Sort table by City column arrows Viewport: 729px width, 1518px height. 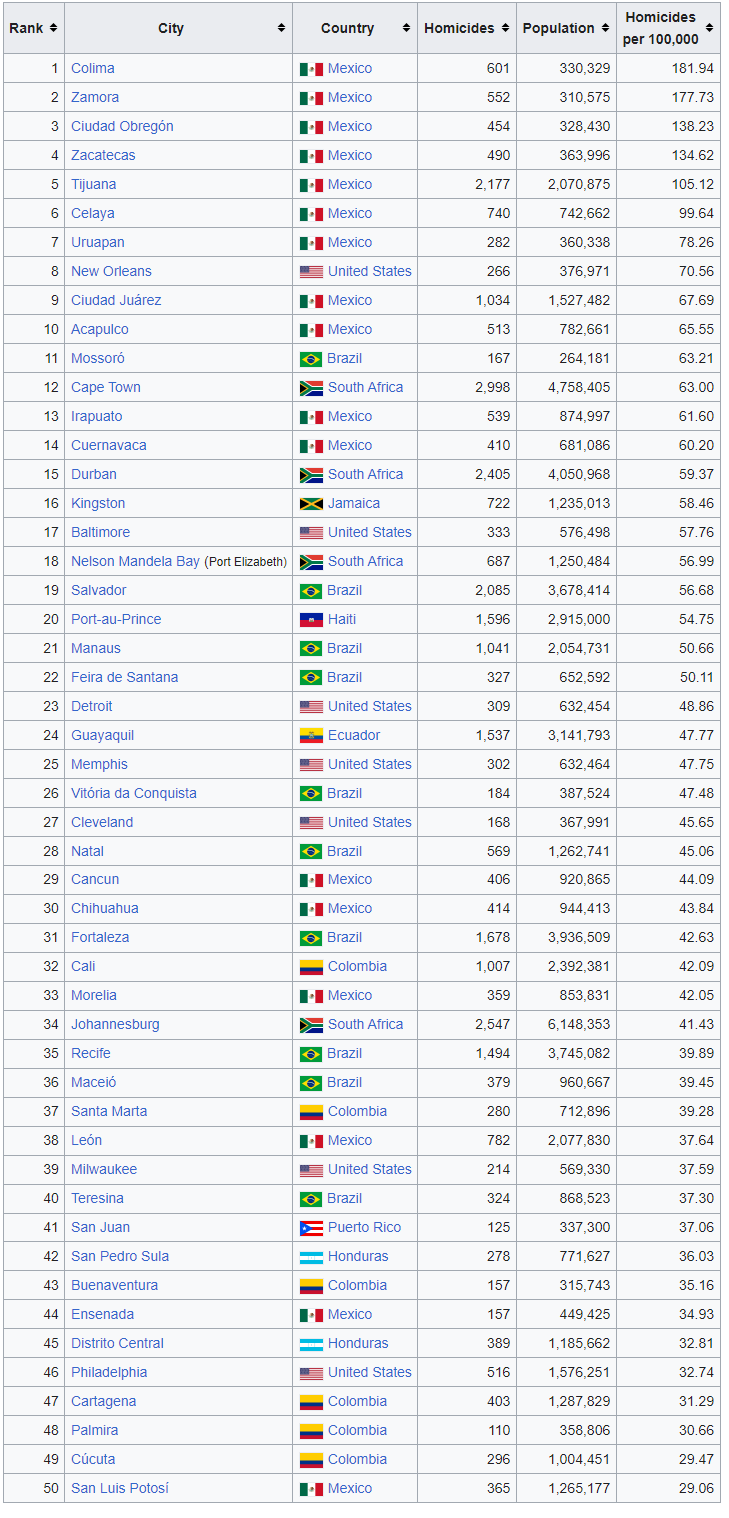click(281, 28)
